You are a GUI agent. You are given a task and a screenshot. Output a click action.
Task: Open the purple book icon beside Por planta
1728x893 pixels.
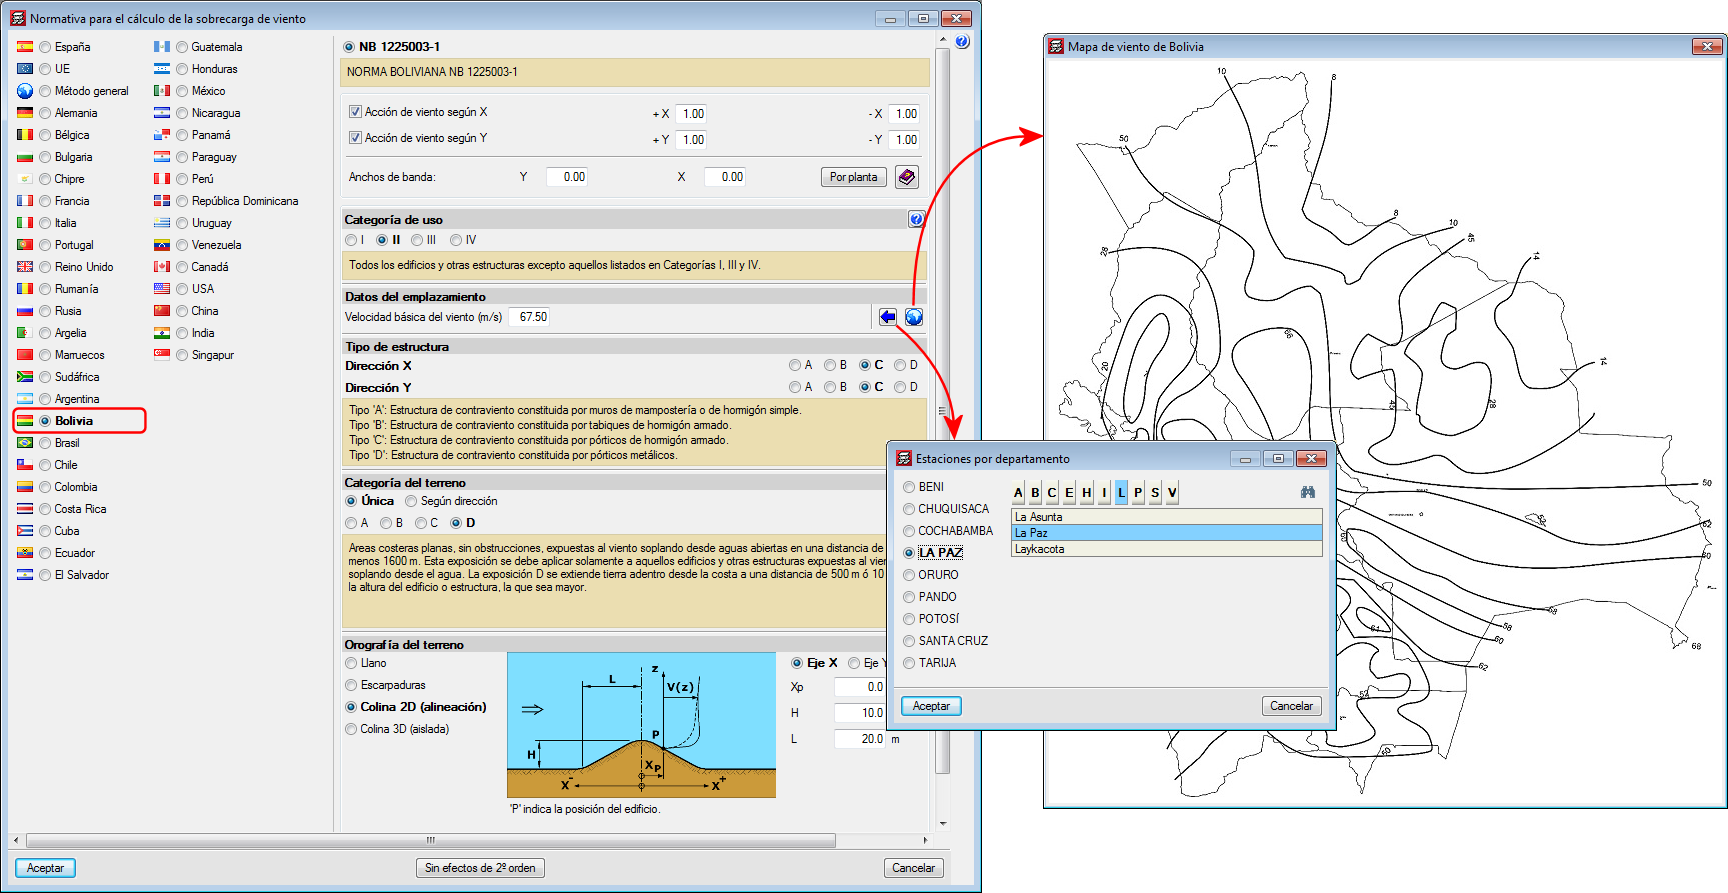point(906,177)
